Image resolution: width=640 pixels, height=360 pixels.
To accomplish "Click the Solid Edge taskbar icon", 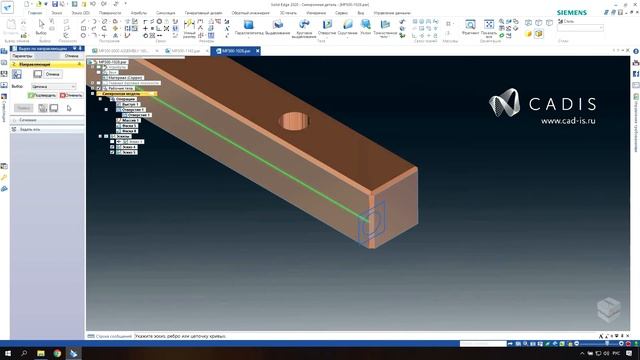I will tap(73, 353).
